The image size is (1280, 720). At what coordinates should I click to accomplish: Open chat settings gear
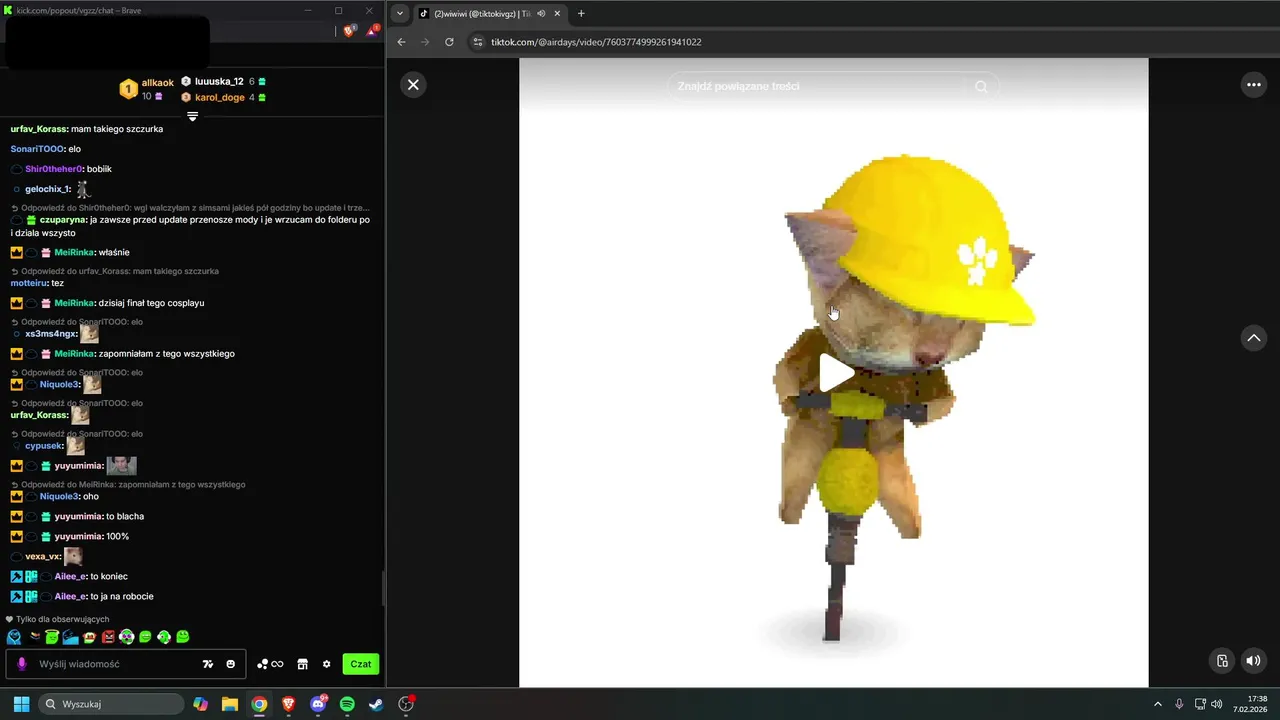click(326, 664)
